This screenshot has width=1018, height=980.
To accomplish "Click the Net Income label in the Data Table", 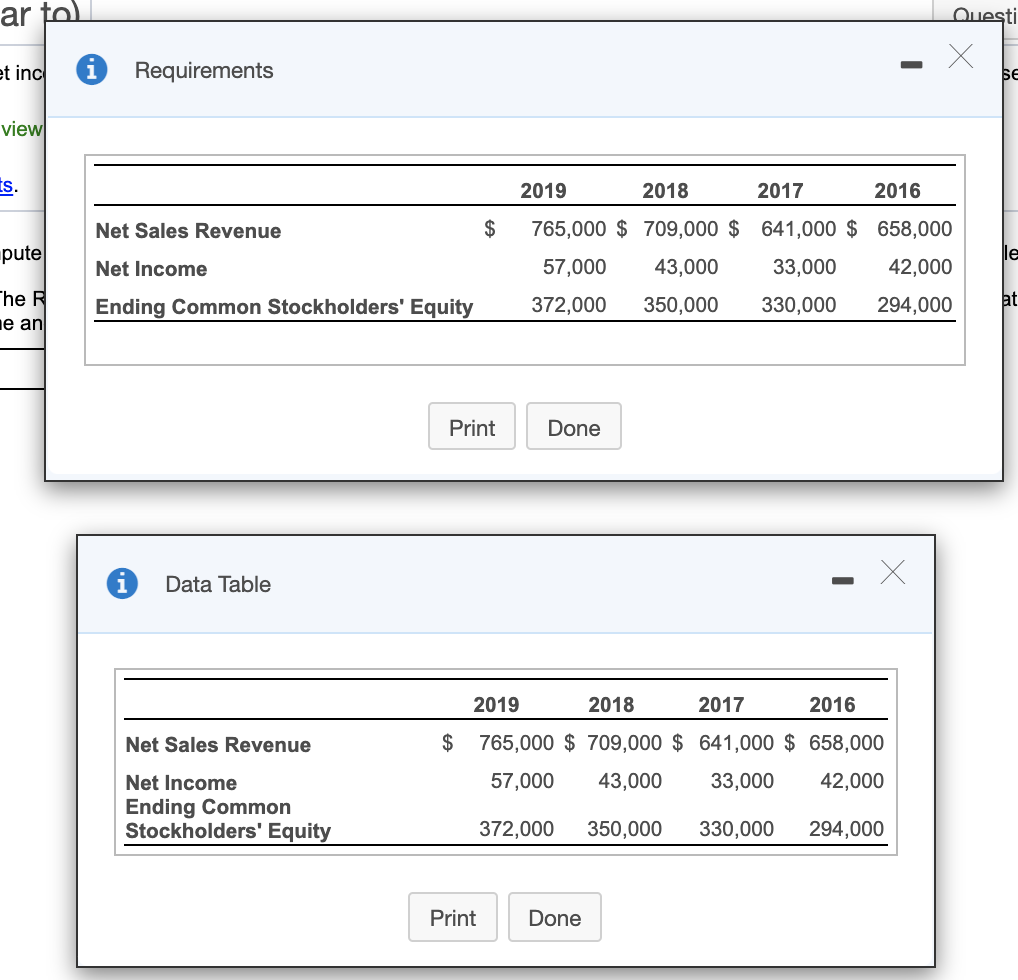I will pos(181,783).
